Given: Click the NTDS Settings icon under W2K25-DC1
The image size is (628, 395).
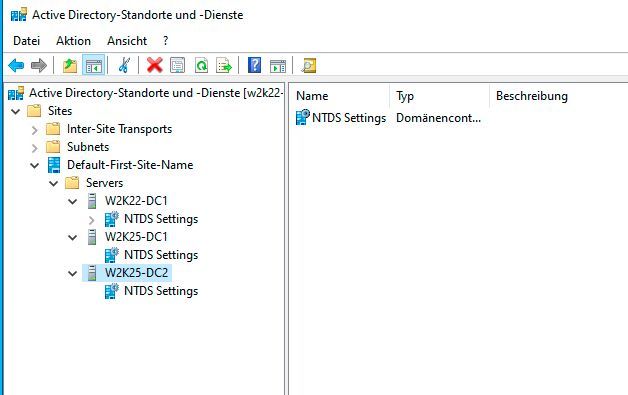Looking at the screenshot, I should (112, 255).
